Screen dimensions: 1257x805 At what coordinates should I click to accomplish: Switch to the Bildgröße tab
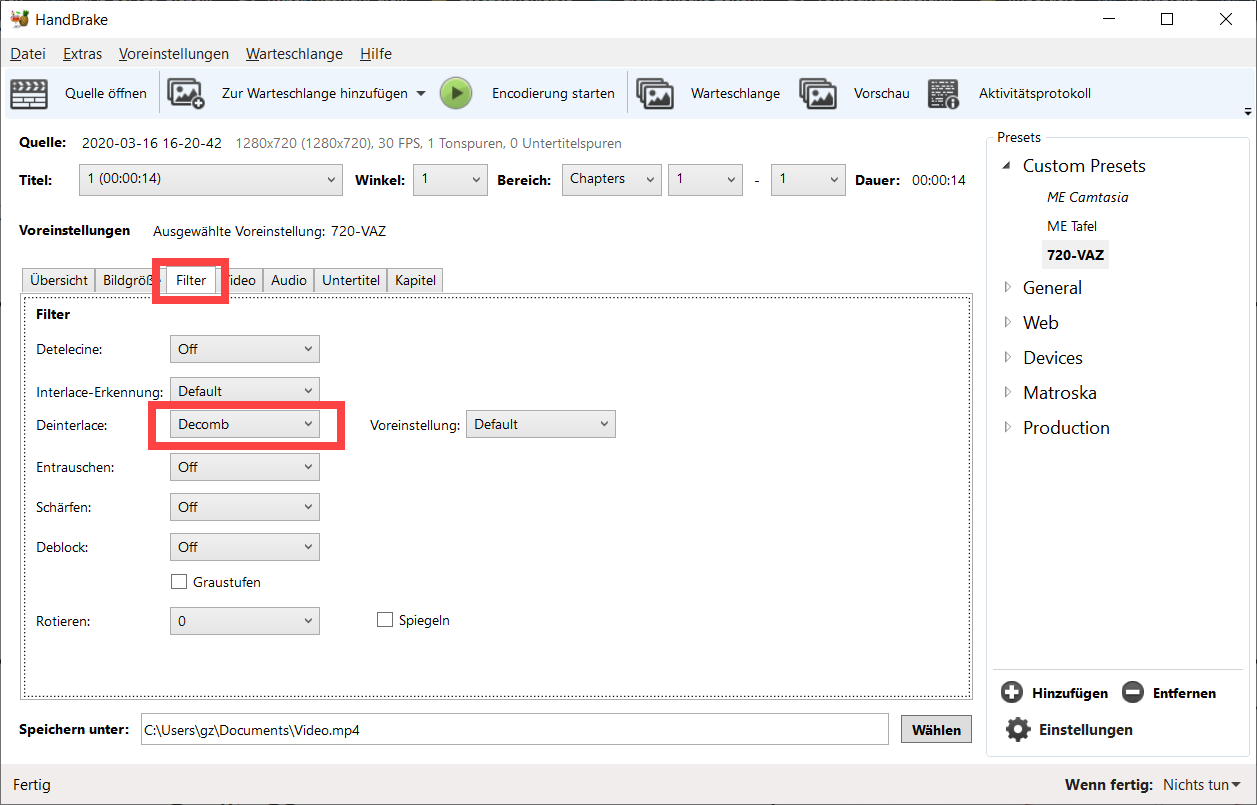click(130, 281)
